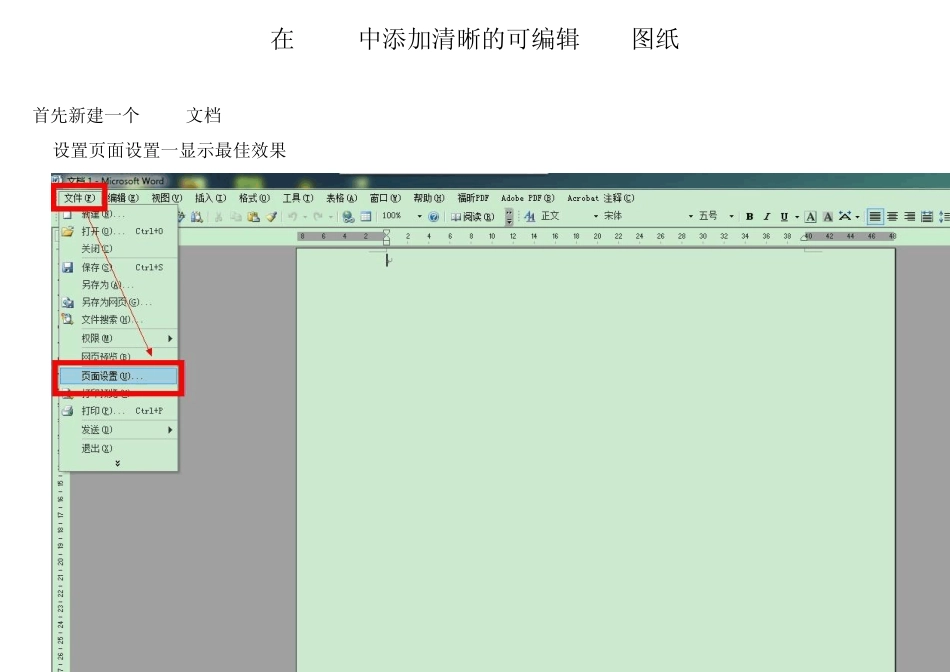Choose 文件搜索 (File Search) entry
The width and height of the screenshot is (950, 672).
[119, 319]
